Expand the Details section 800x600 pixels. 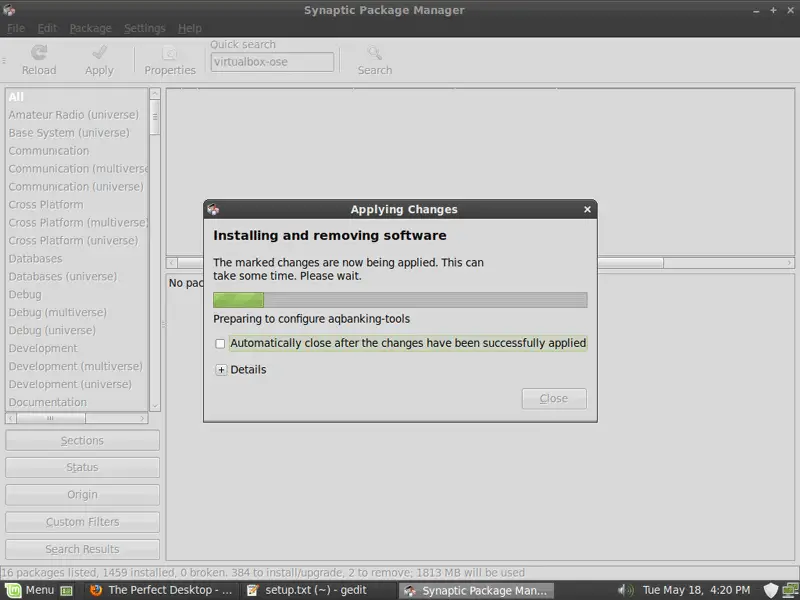221,370
